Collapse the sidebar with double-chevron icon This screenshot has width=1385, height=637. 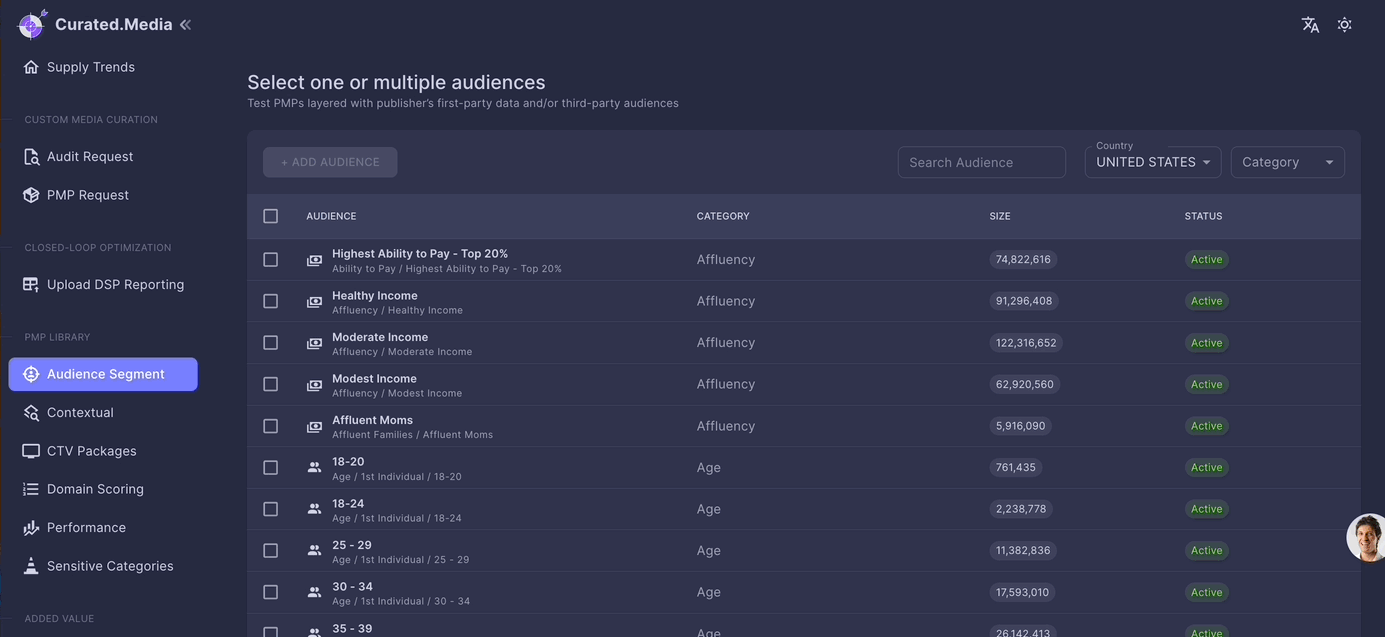point(185,25)
